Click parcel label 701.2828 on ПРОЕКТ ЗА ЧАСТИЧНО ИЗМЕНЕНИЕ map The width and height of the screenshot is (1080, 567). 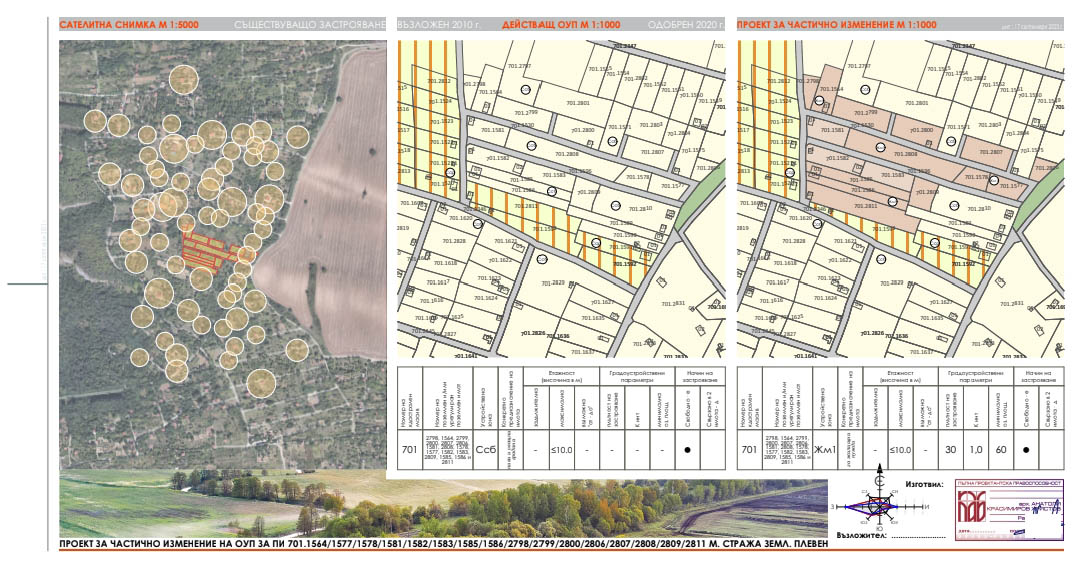click(x=794, y=241)
